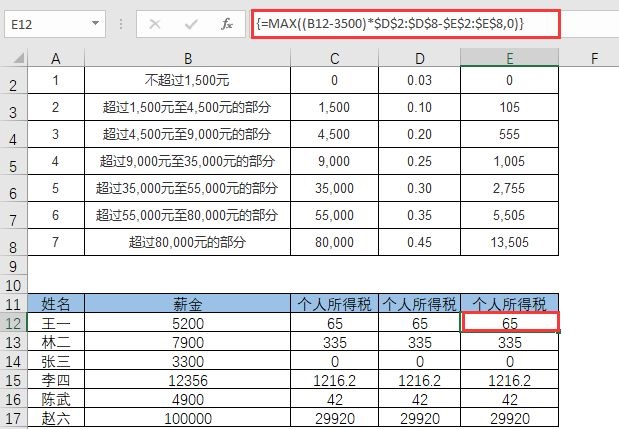The image size is (619, 429).
Task: Select row 2 header
Action: click(13, 81)
